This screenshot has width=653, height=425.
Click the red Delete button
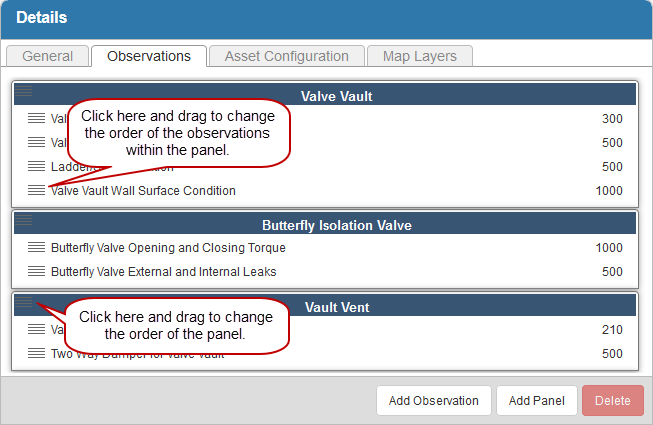click(x=613, y=401)
